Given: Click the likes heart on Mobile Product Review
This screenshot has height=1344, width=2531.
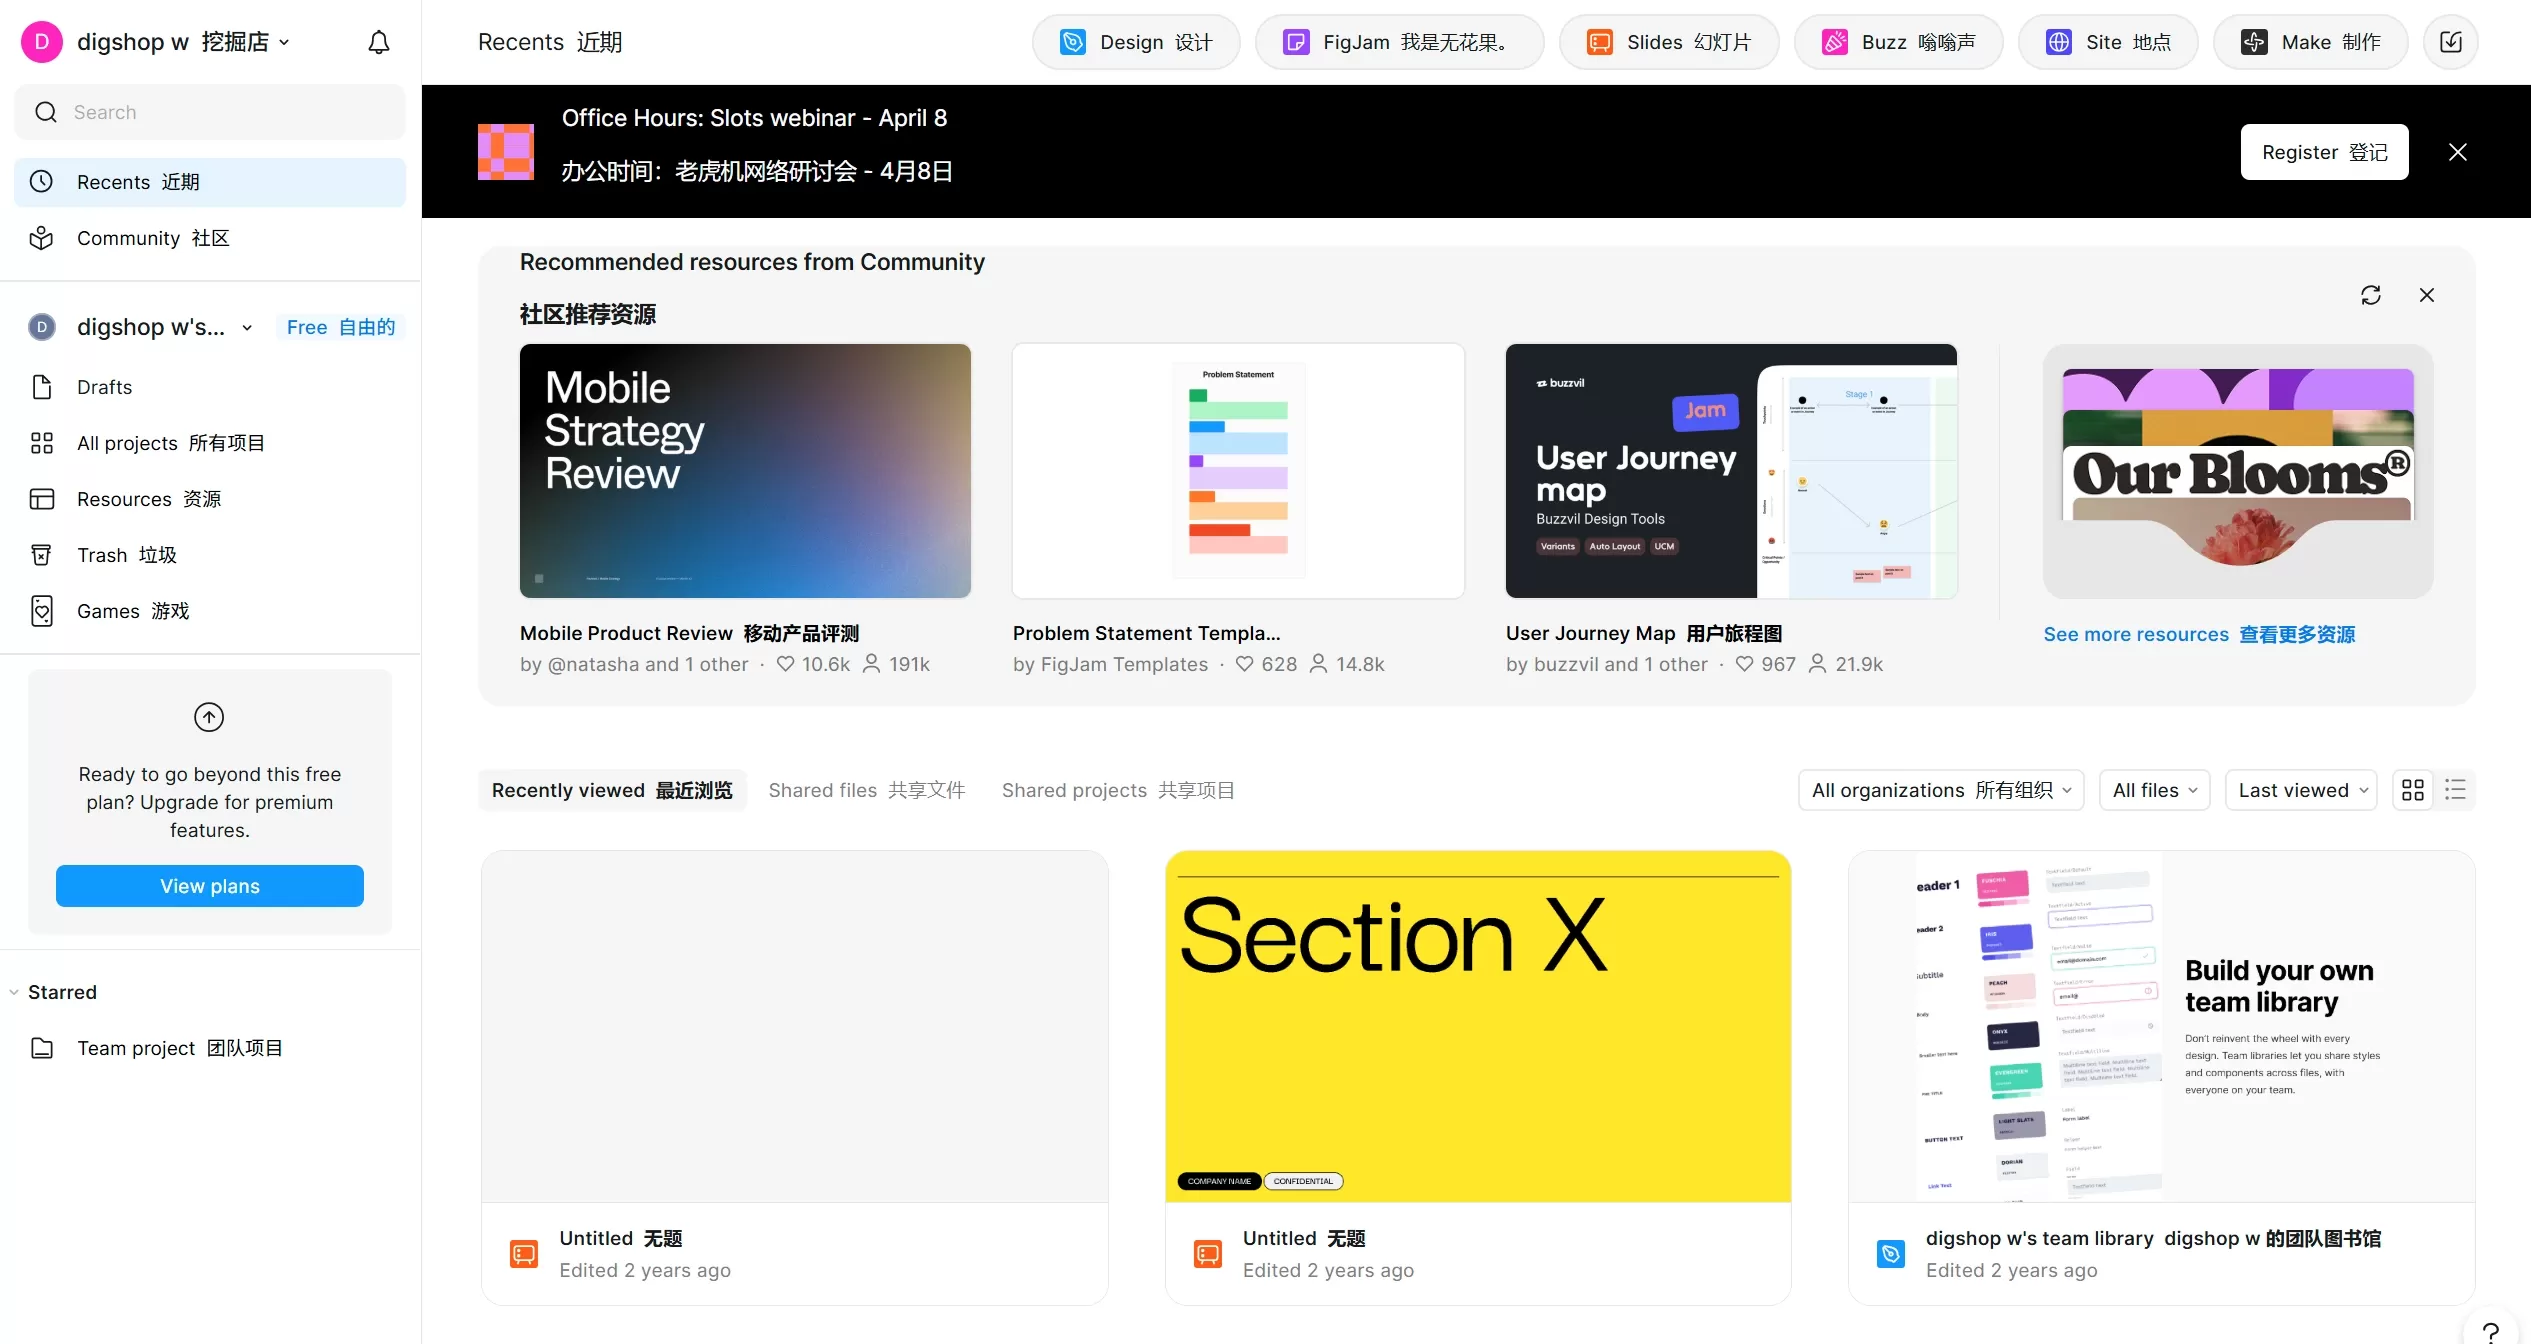Looking at the screenshot, I should 786,664.
